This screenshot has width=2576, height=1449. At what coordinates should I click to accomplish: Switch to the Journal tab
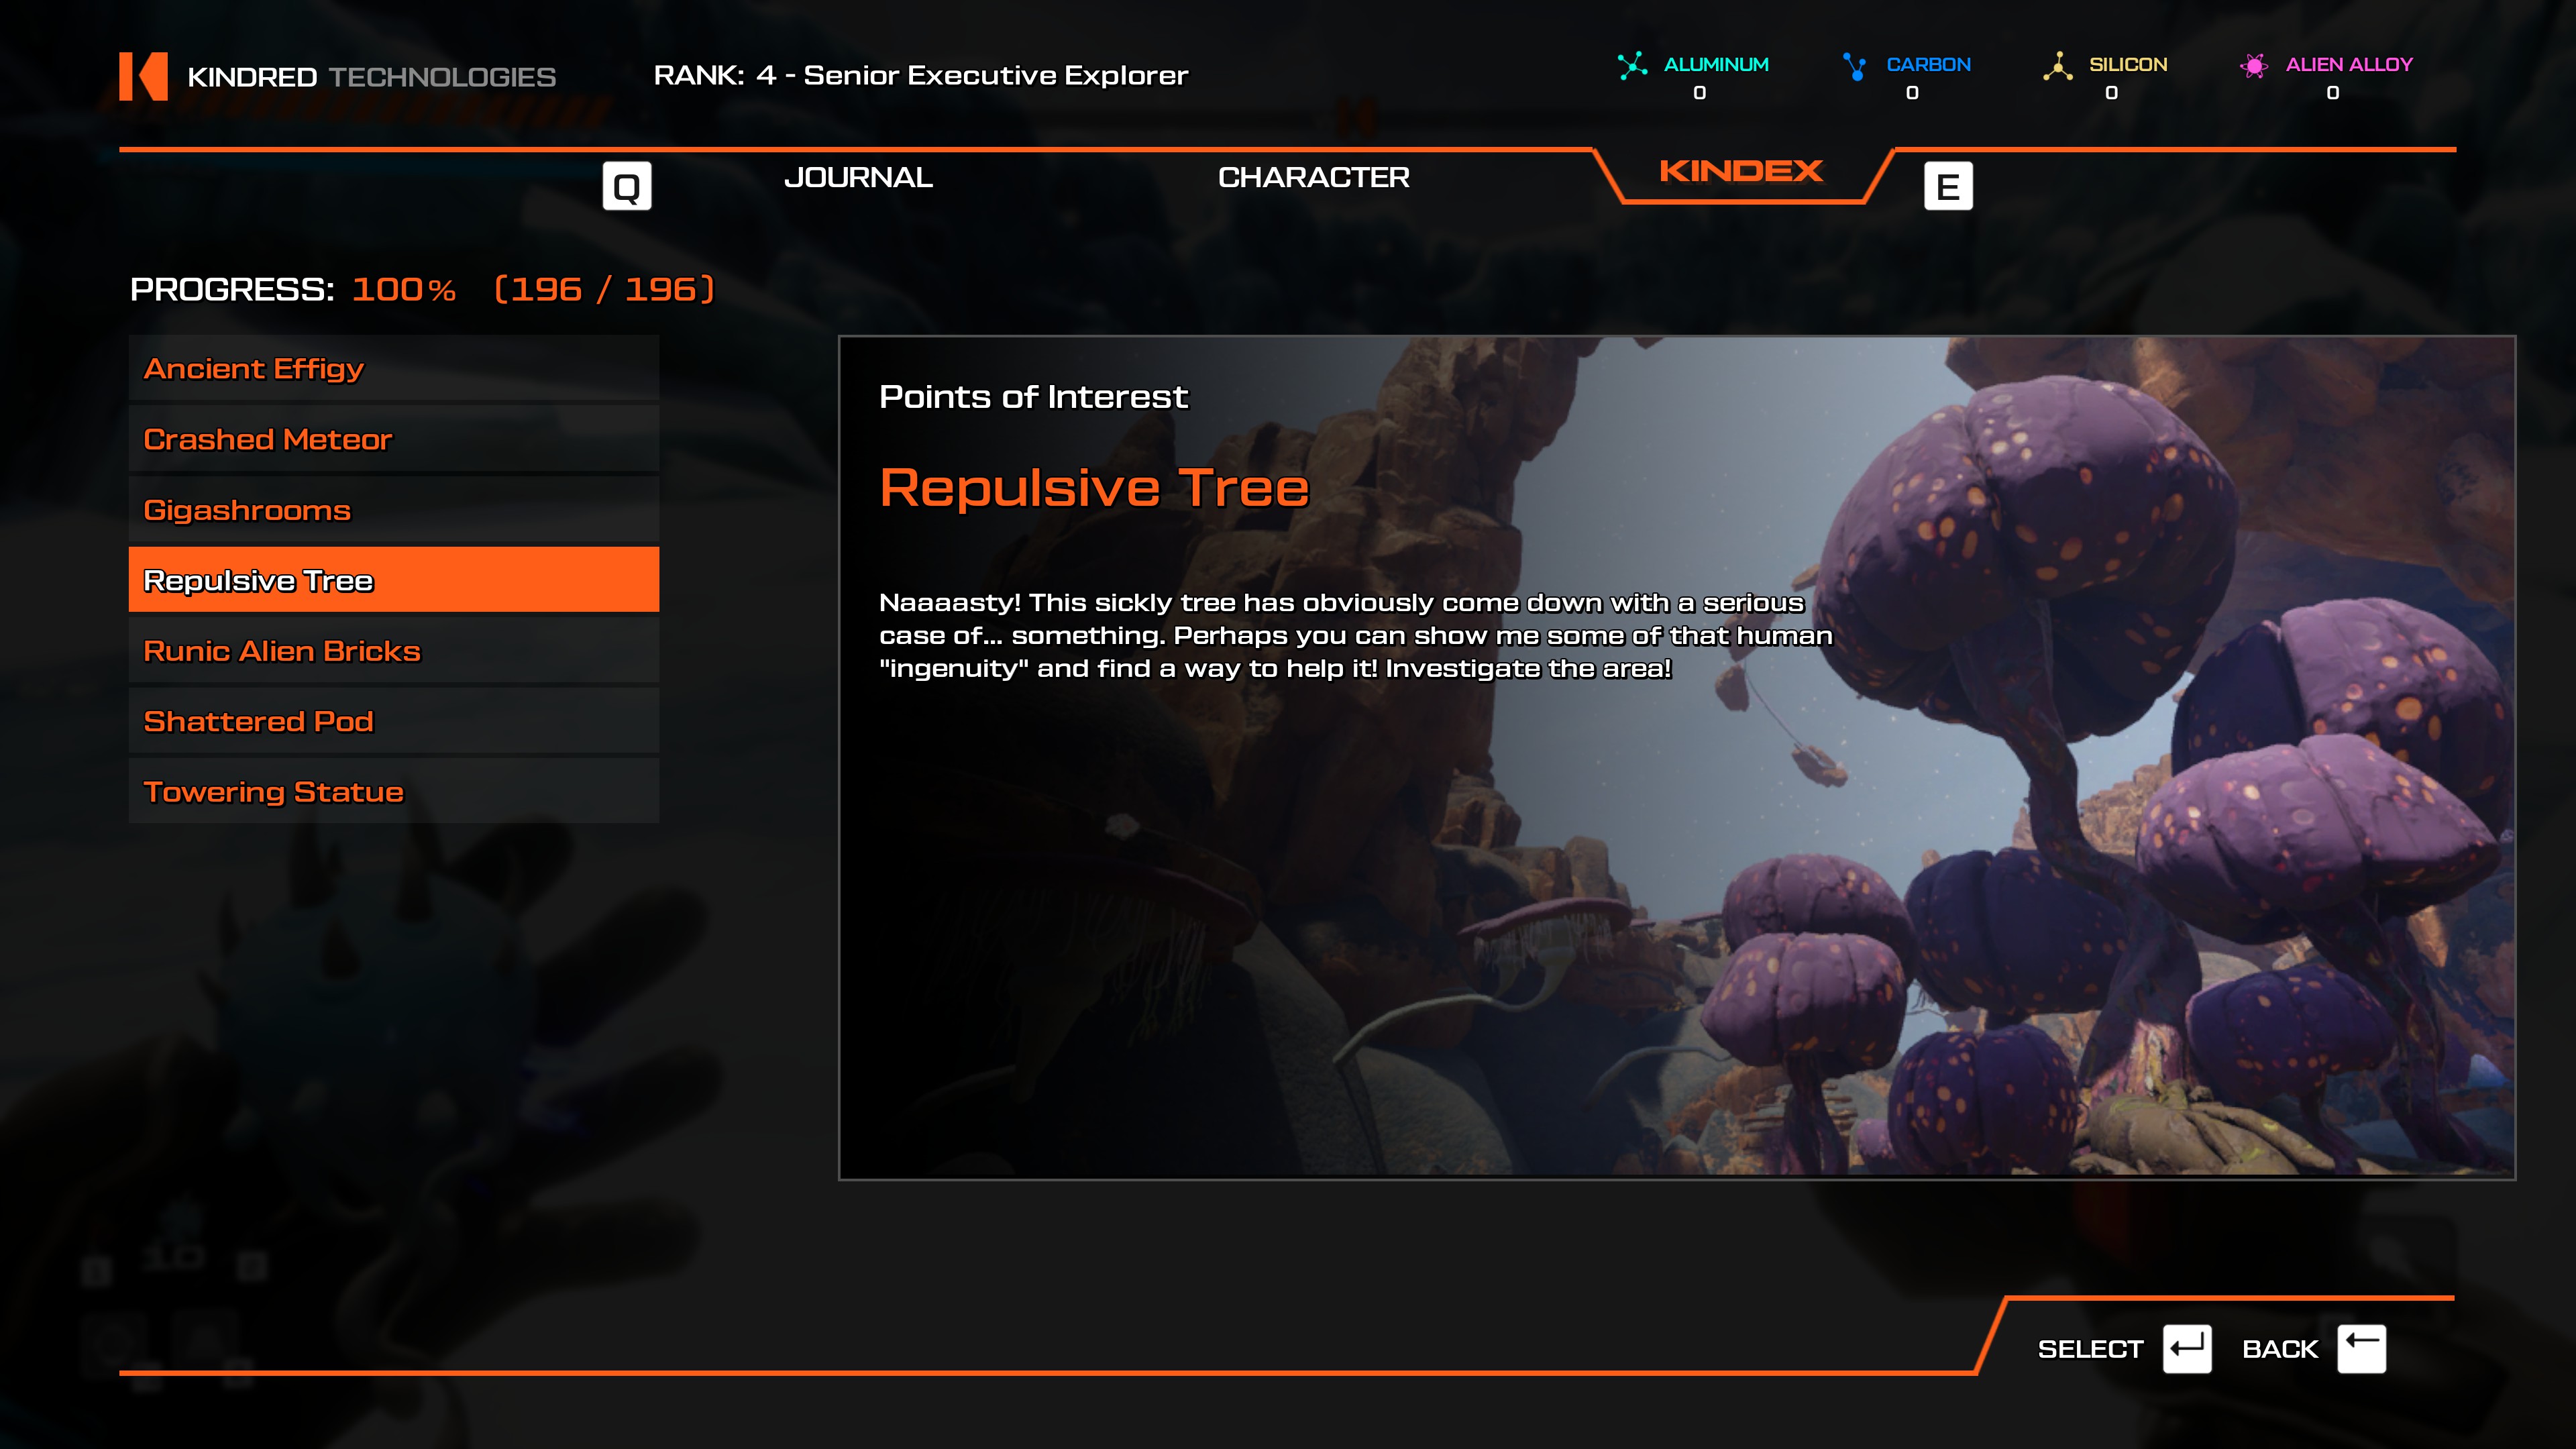point(858,177)
